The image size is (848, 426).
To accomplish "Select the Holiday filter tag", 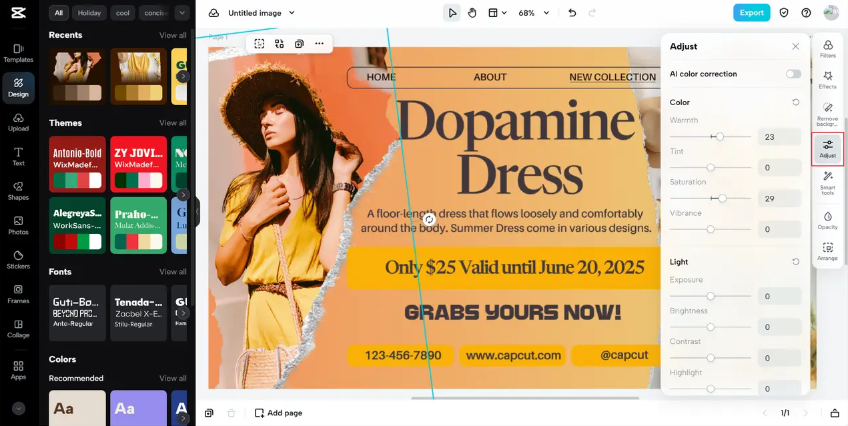I will (x=89, y=13).
